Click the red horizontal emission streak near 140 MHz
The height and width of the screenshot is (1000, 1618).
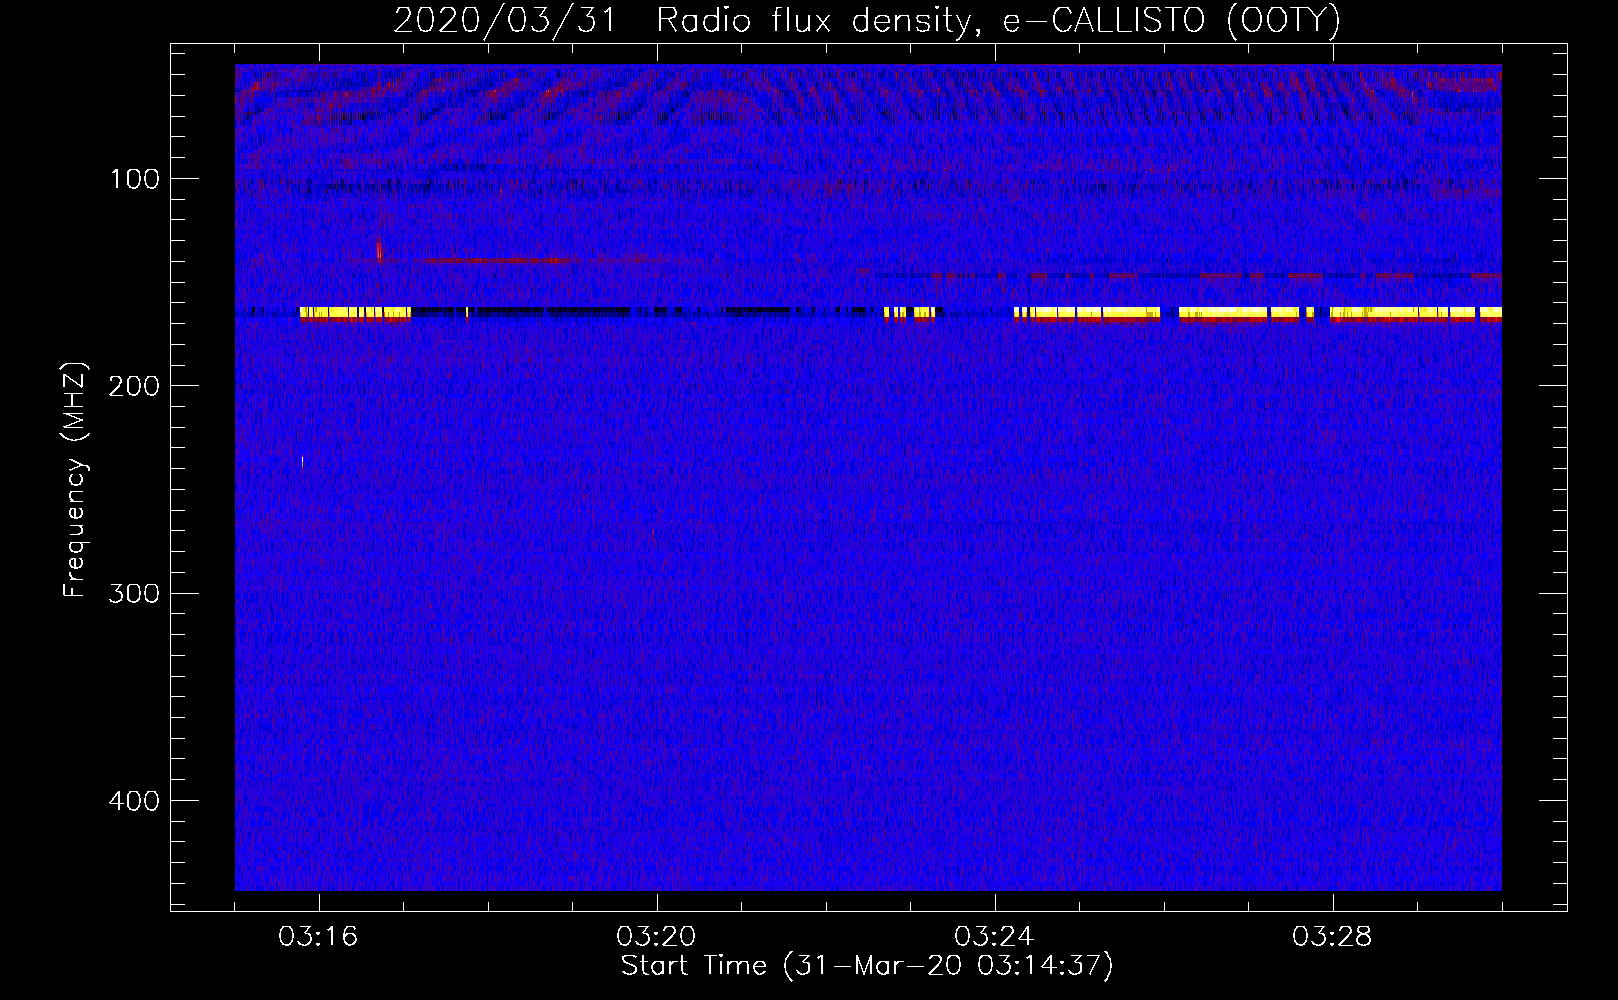(x=498, y=260)
